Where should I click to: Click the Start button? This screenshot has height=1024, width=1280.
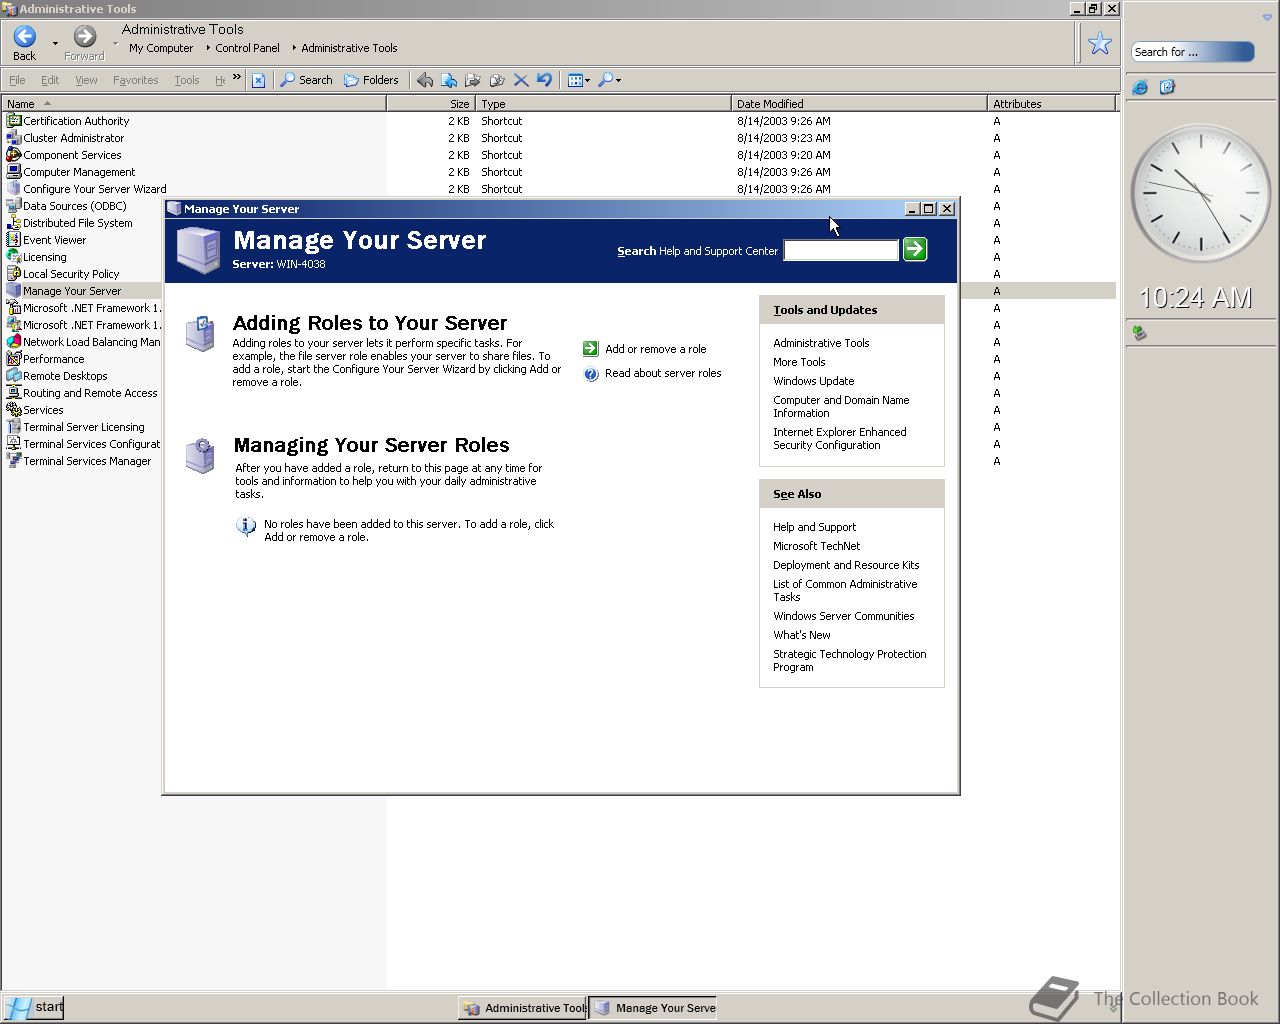(x=34, y=1007)
